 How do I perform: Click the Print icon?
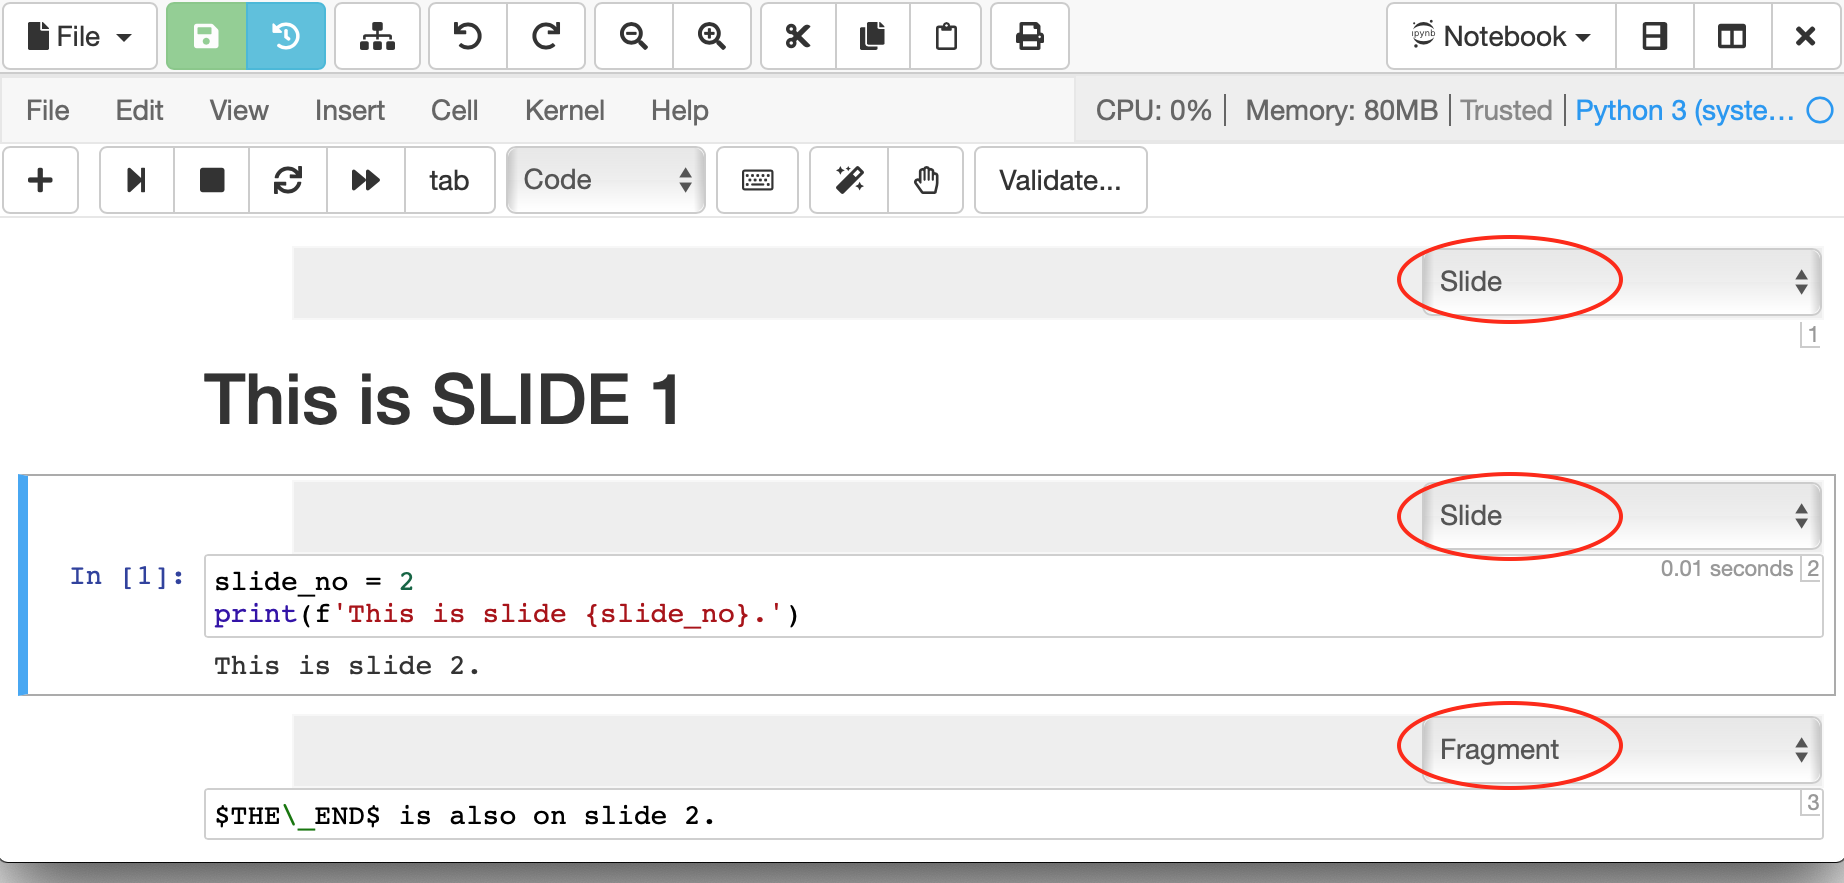1029,37
